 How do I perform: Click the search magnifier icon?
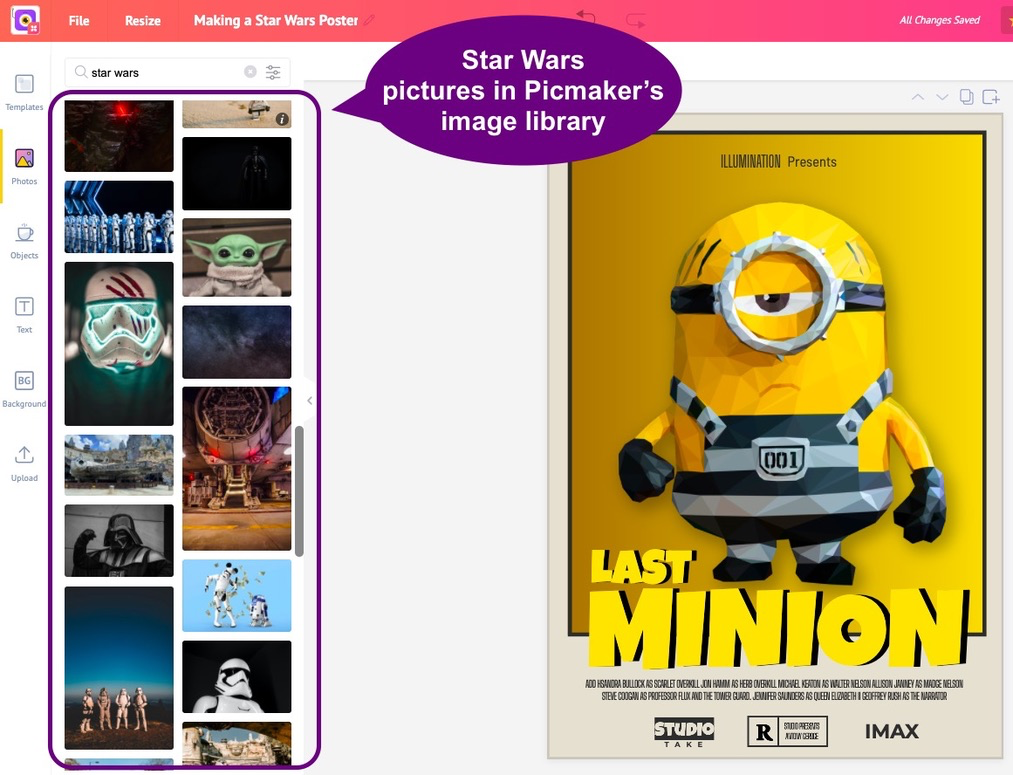click(81, 72)
